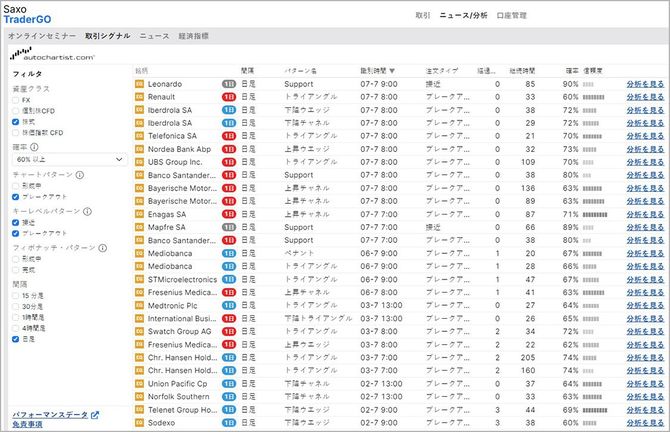Screen dimensions: 670x432
Task: Click the instrument icon beside UBS Group Inc.
Action: 139,162
